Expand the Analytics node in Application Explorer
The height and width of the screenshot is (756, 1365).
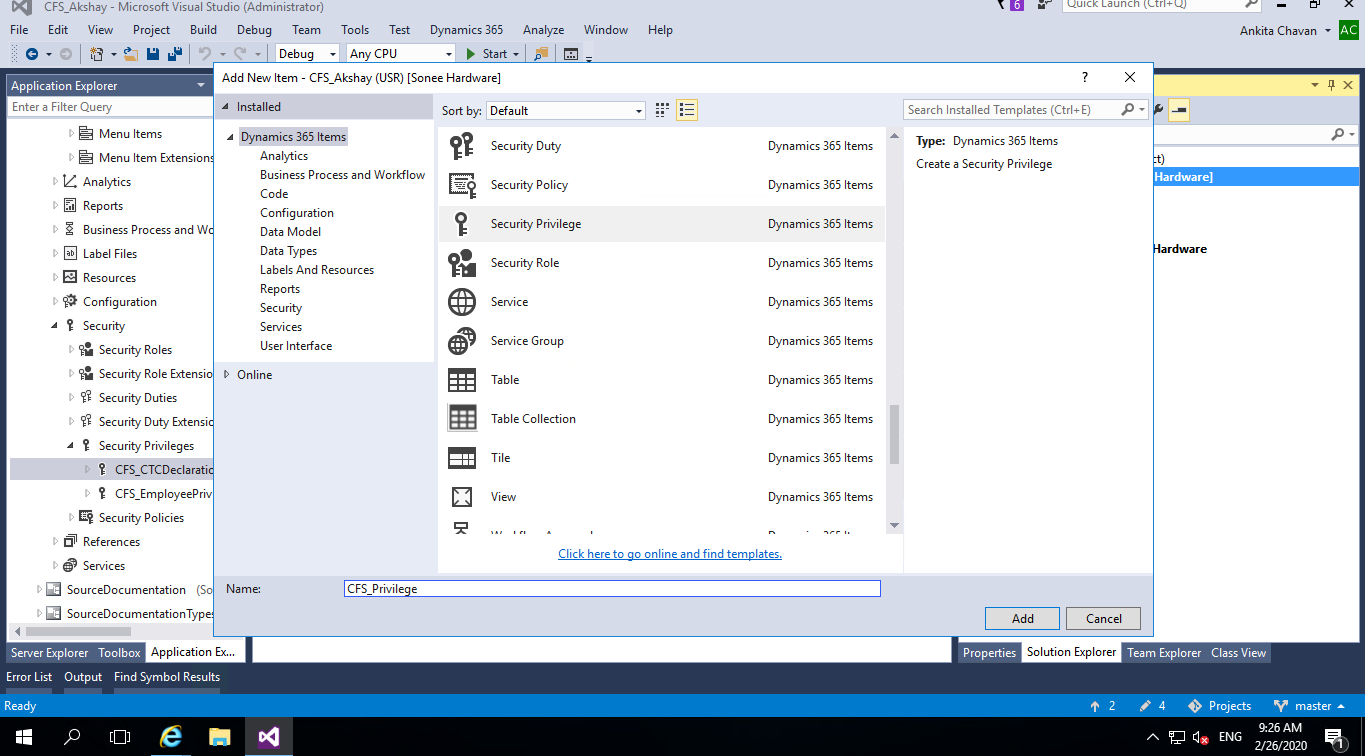[56, 182]
